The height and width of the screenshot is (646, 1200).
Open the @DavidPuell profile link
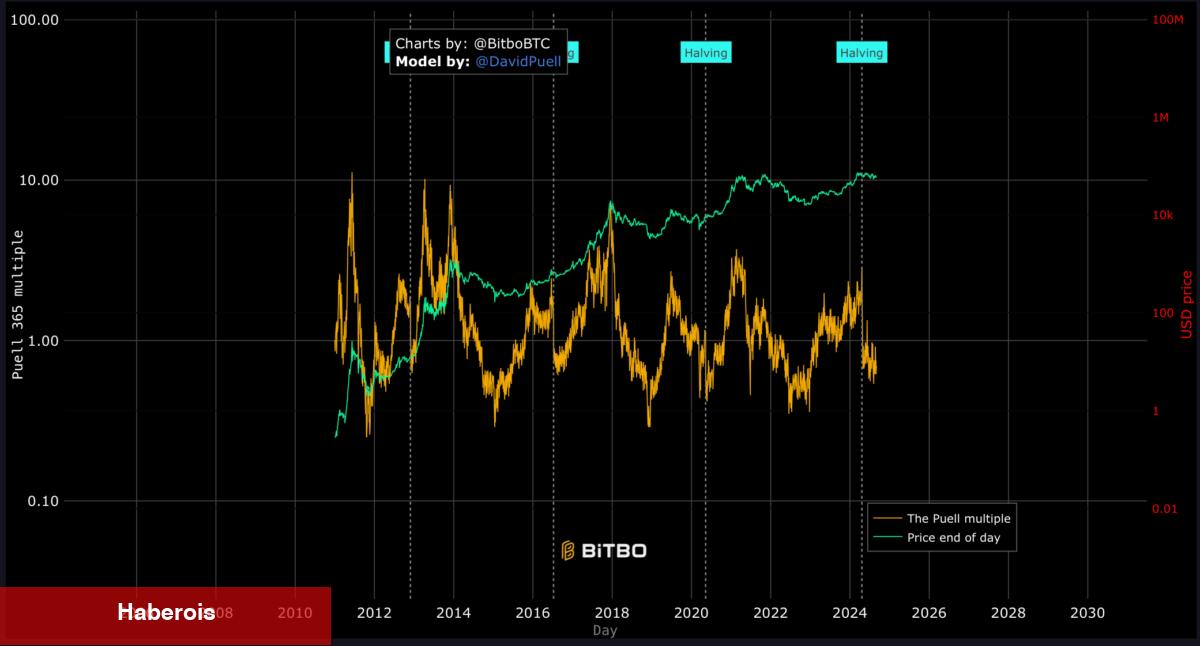[x=518, y=61]
